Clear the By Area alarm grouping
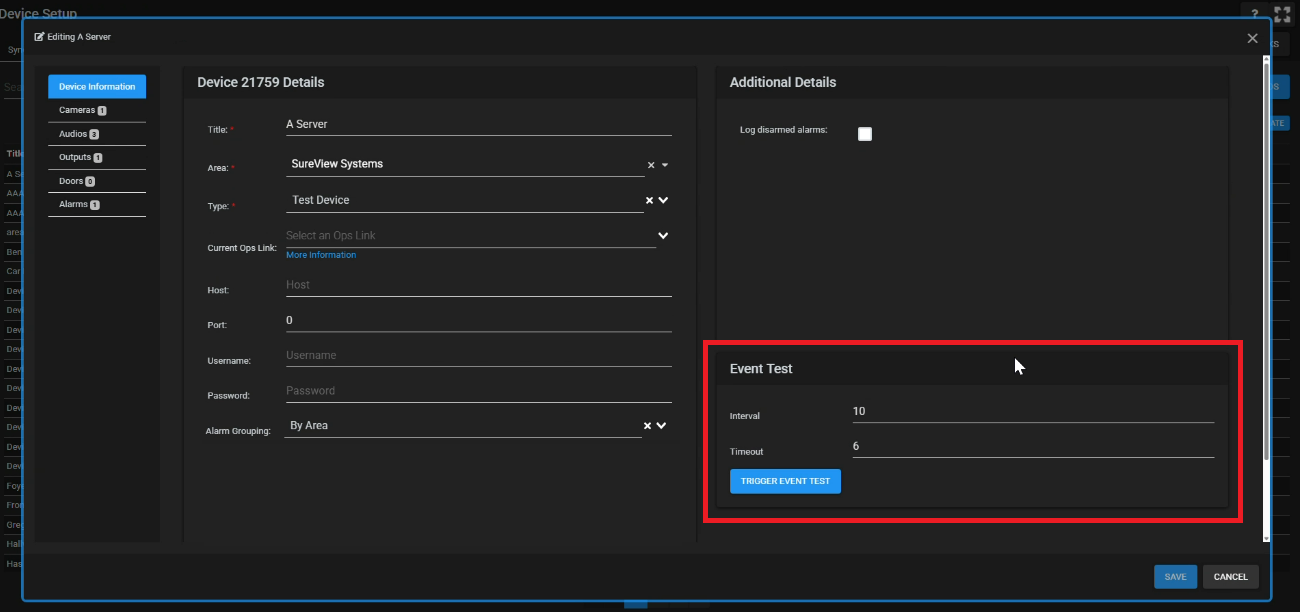The image size is (1300, 612). [x=647, y=425]
